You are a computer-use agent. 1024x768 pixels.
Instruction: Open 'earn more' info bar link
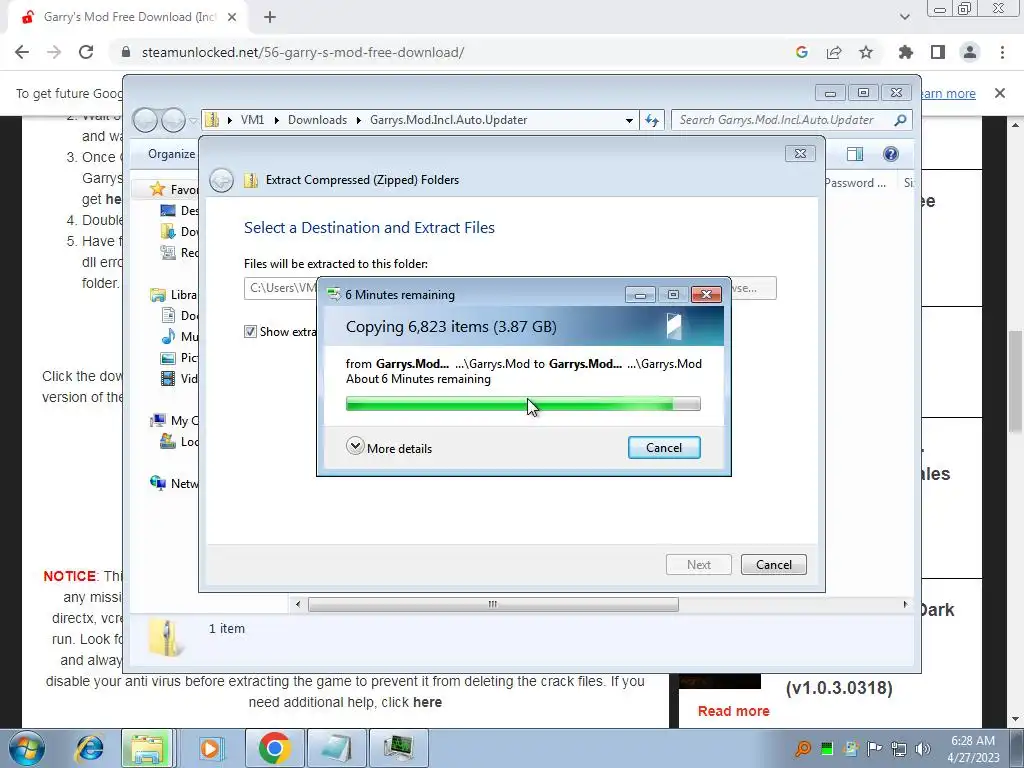(x=948, y=93)
